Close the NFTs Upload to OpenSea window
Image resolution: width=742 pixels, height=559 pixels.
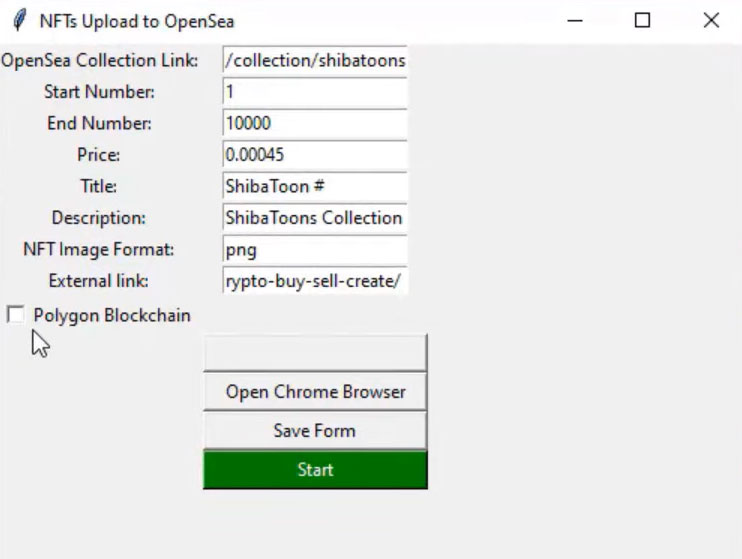click(x=711, y=21)
